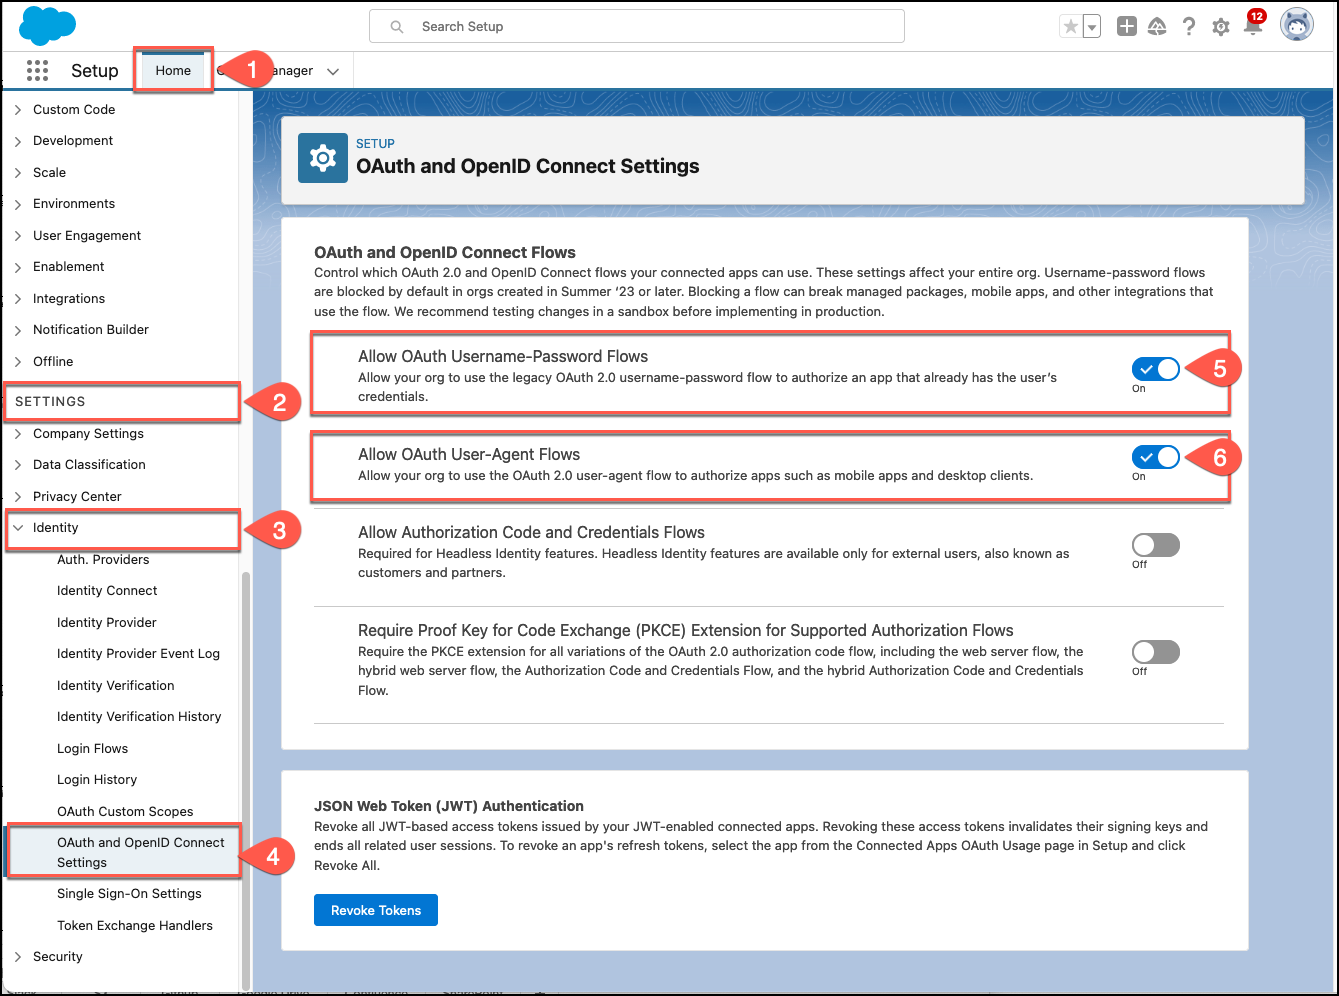Disable Allow OAuth Username-Password Flows
Screen dimensions: 1339x996
coord(1155,369)
